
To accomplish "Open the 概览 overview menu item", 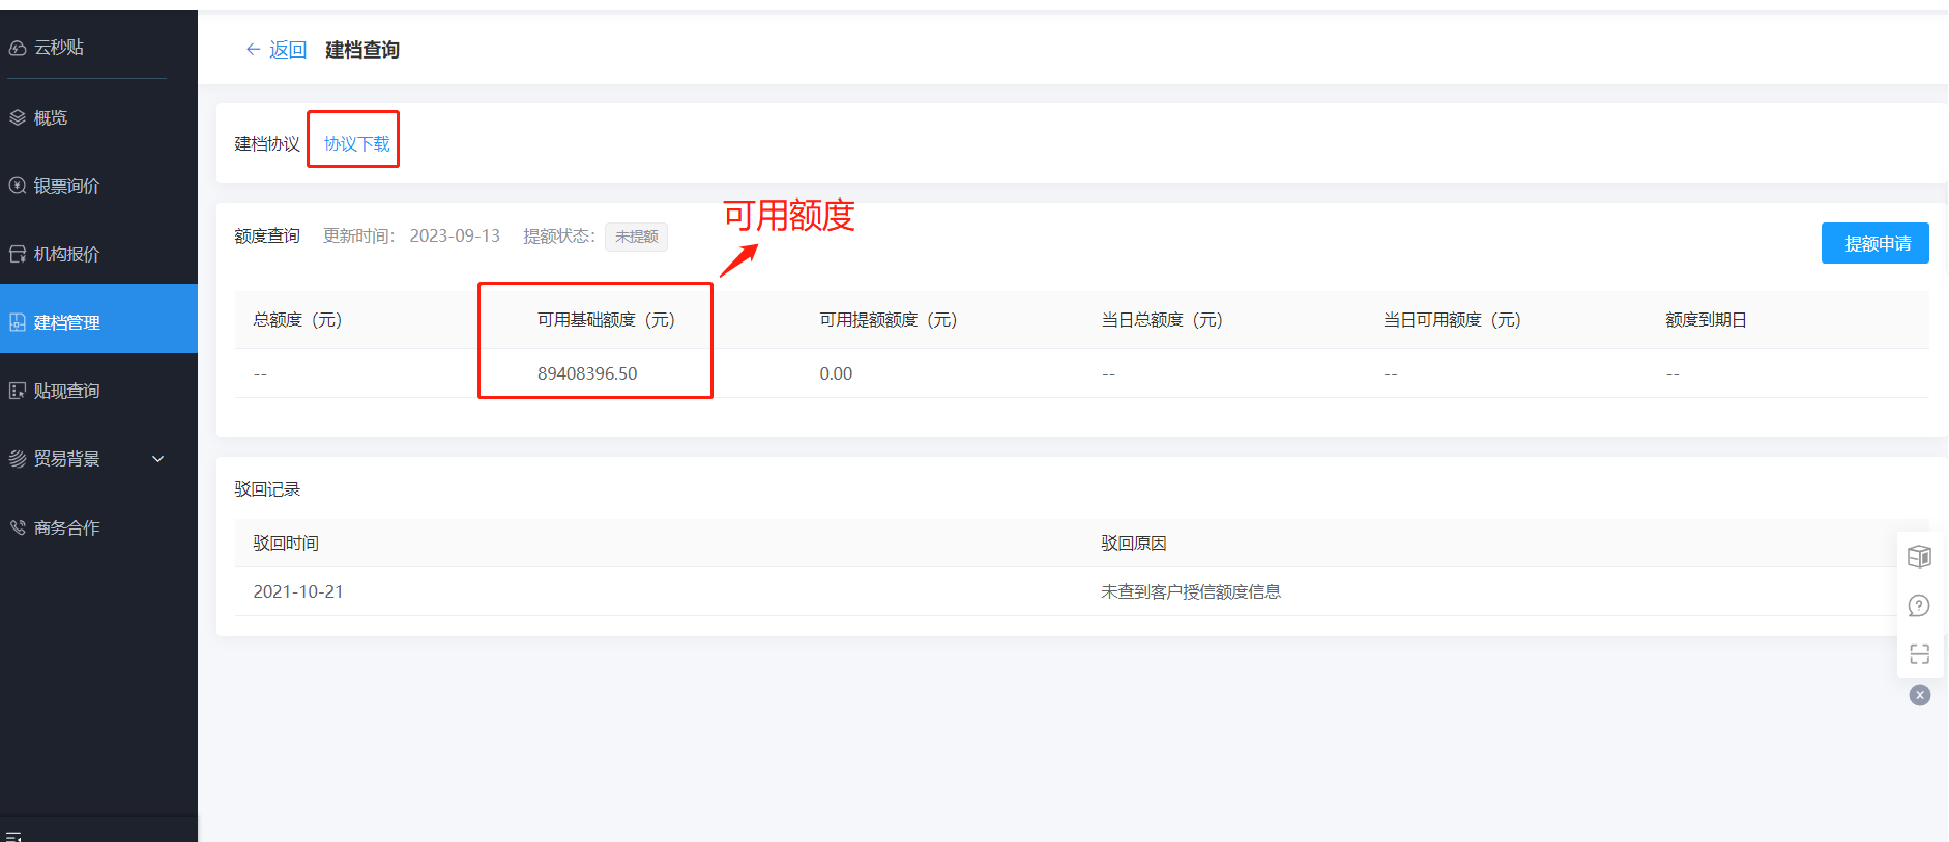I will coord(50,118).
